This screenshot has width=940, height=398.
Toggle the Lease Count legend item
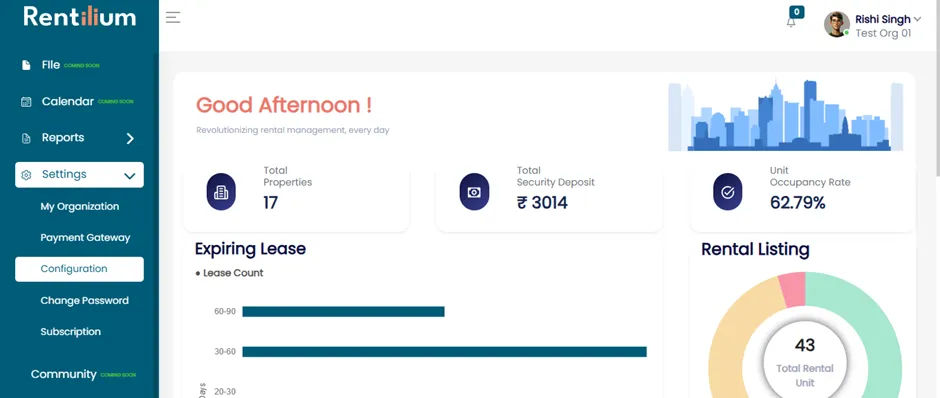click(x=230, y=273)
